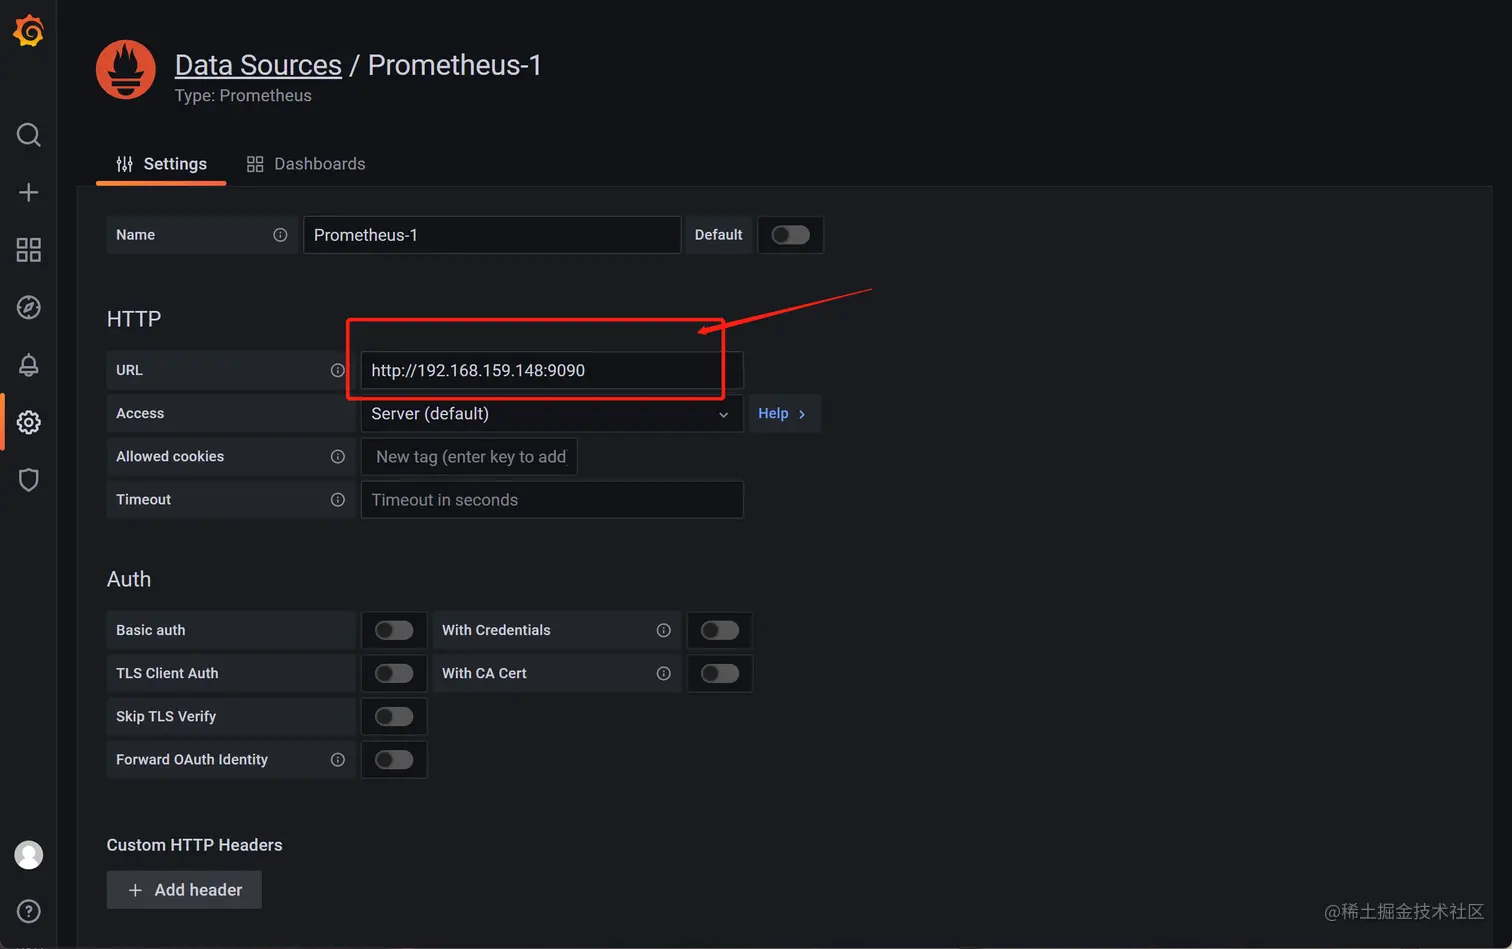Click the info icon next to Timeout
1512x949 pixels.
click(x=338, y=500)
